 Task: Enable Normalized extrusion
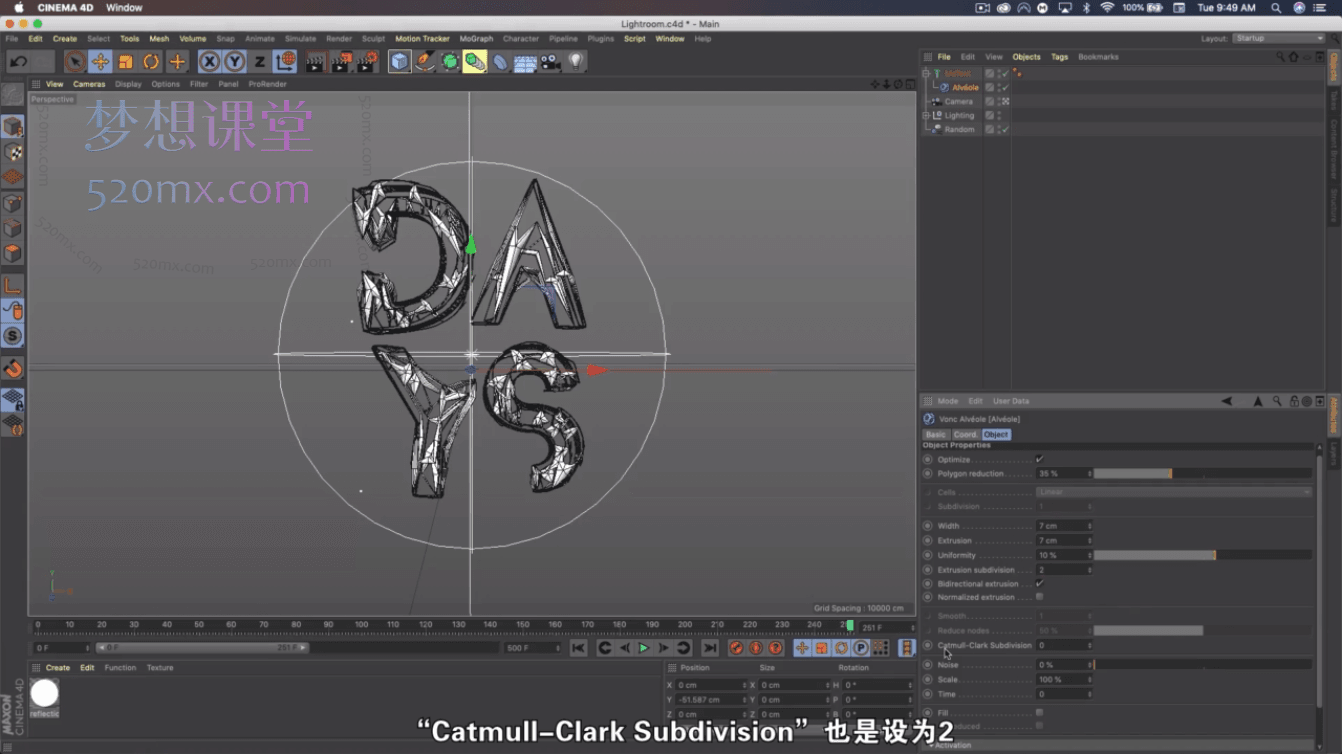pos(1040,597)
